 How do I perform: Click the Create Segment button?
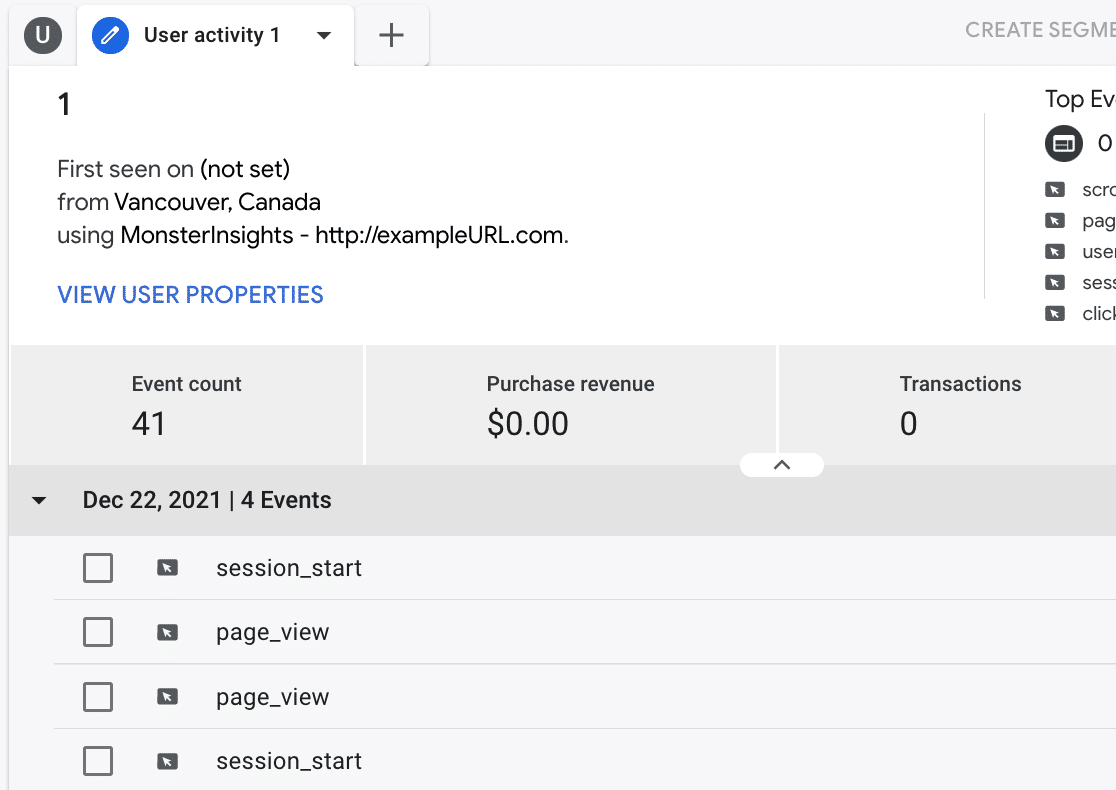[x=1040, y=30]
